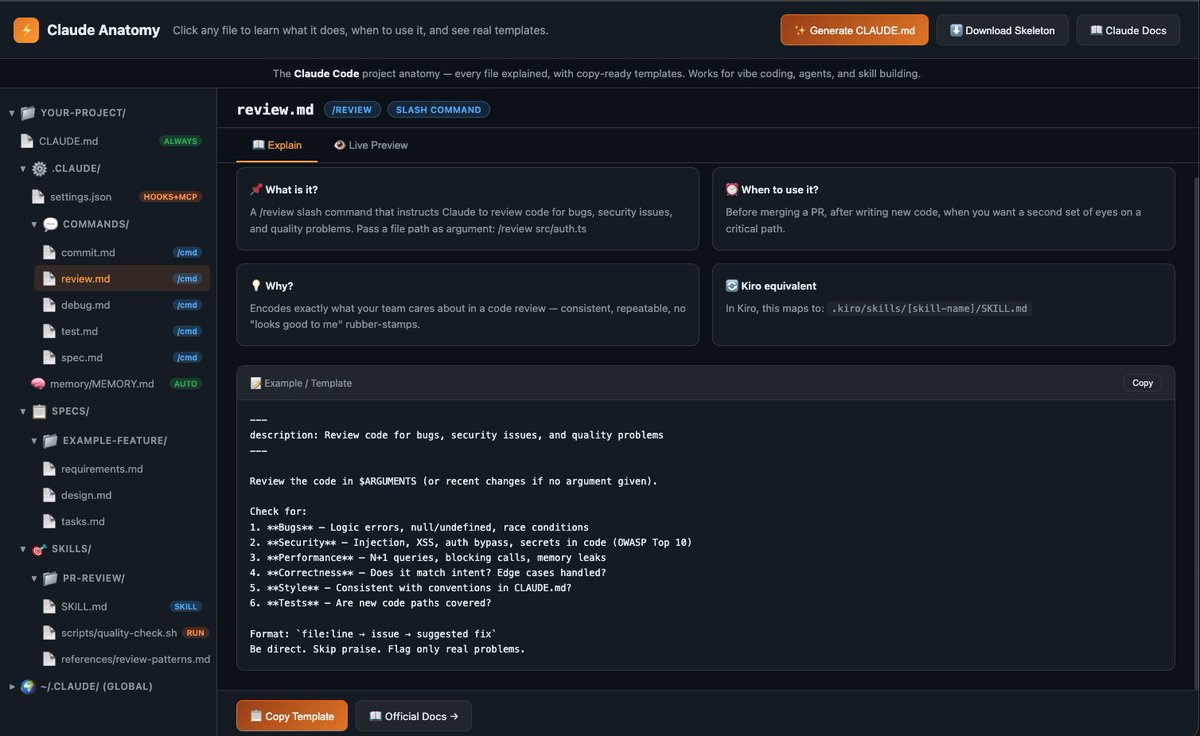The width and height of the screenshot is (1200, 736).
Task: Collapse the PR-REVIEW/ folder arrow
Action: 35,579
